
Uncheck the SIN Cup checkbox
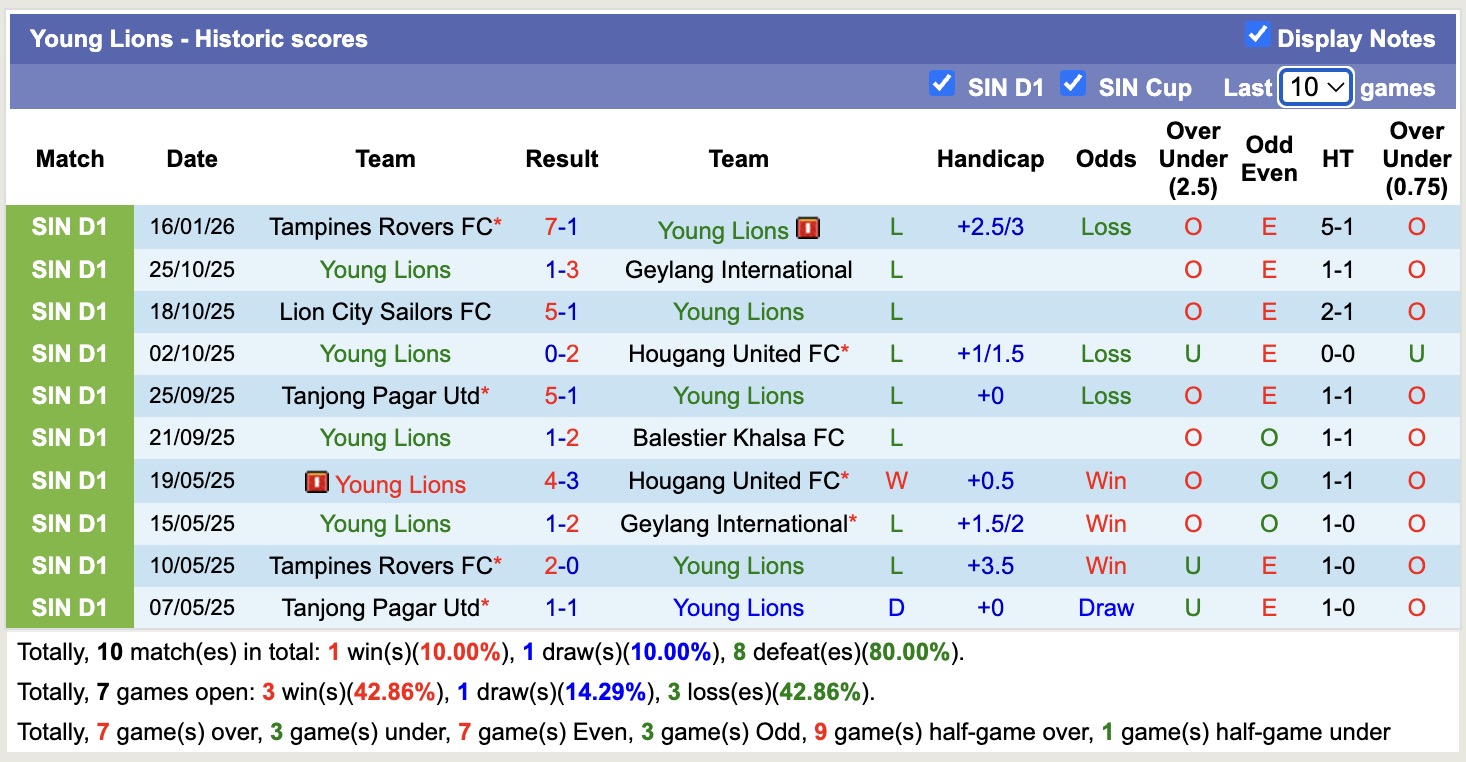click(x=1073, y=85)
